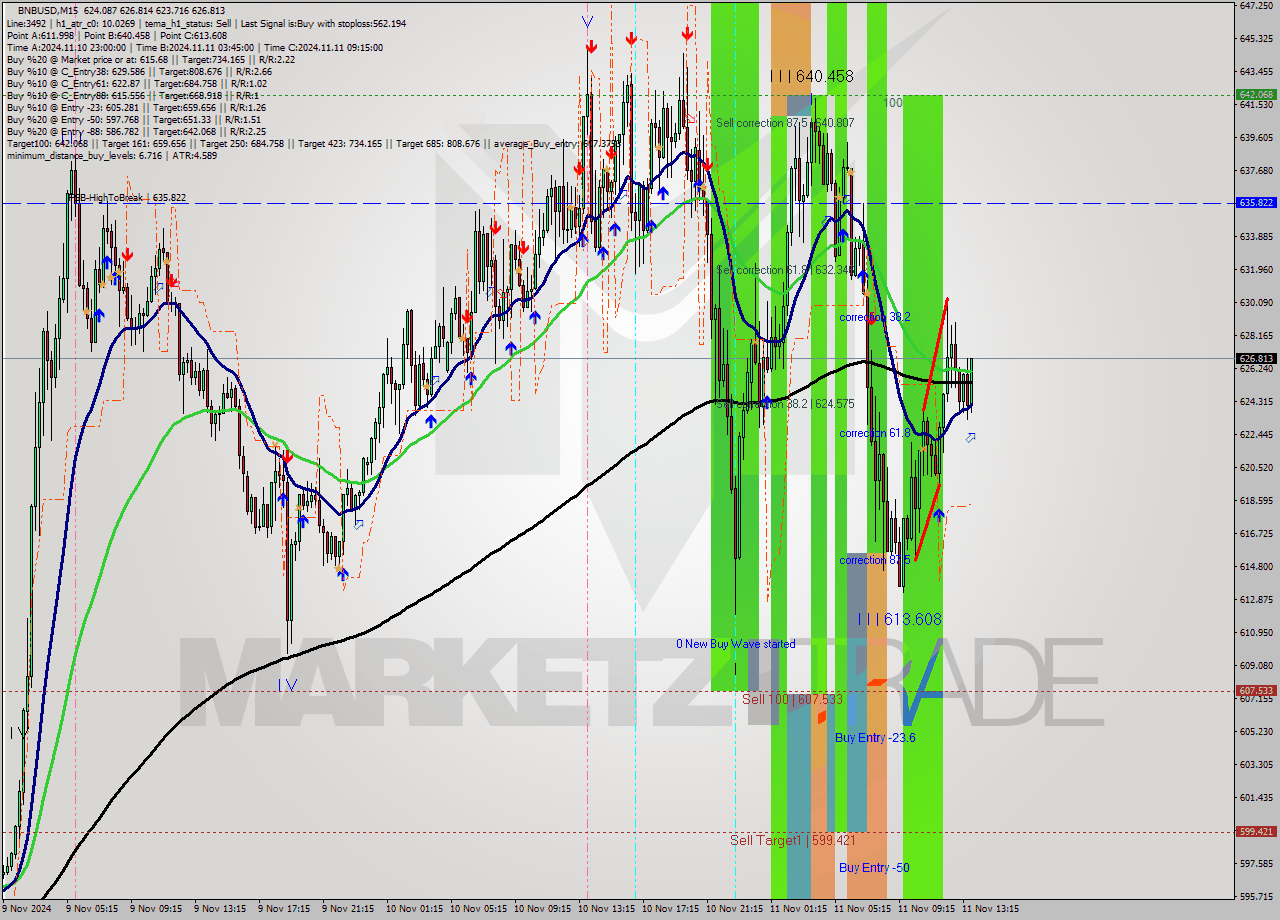Click the C_Entry61: 622.87 buy line
This screenshot has width=1280, height=920.
point(139,84)
